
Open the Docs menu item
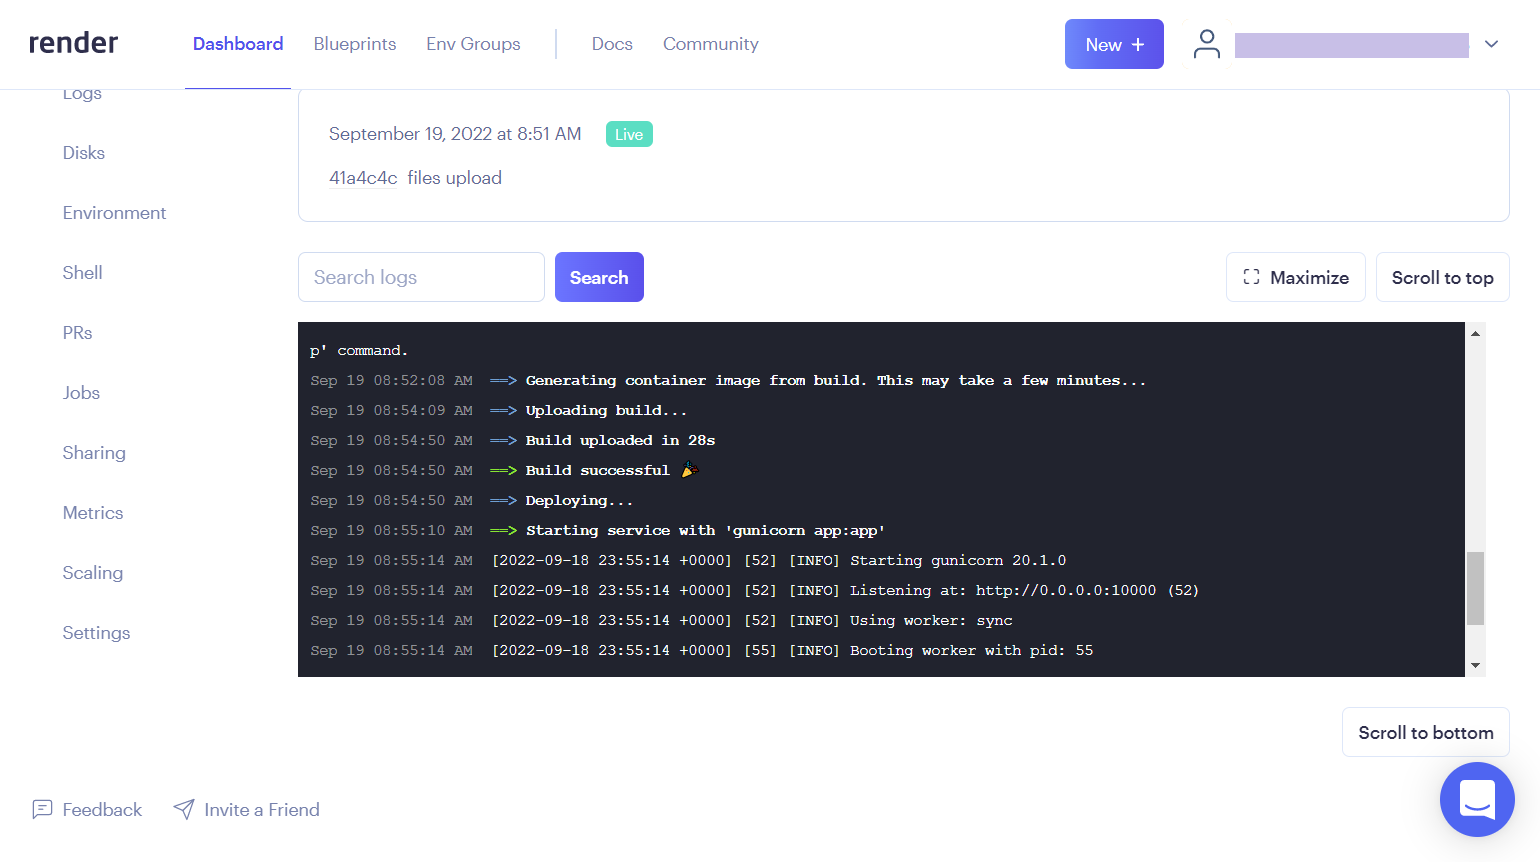pos(612,43)
